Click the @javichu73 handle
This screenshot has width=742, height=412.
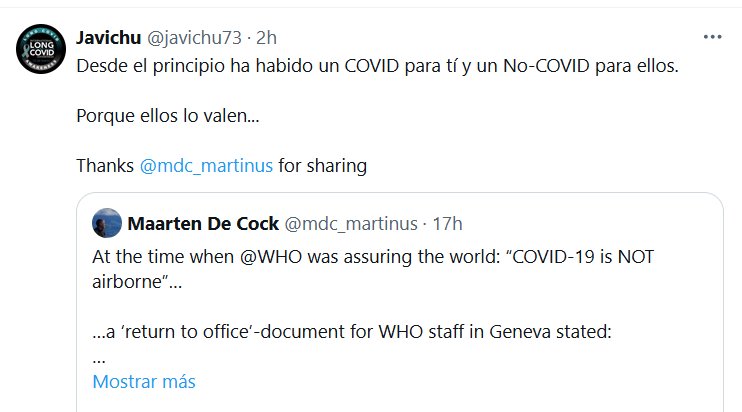click(197, 38)
